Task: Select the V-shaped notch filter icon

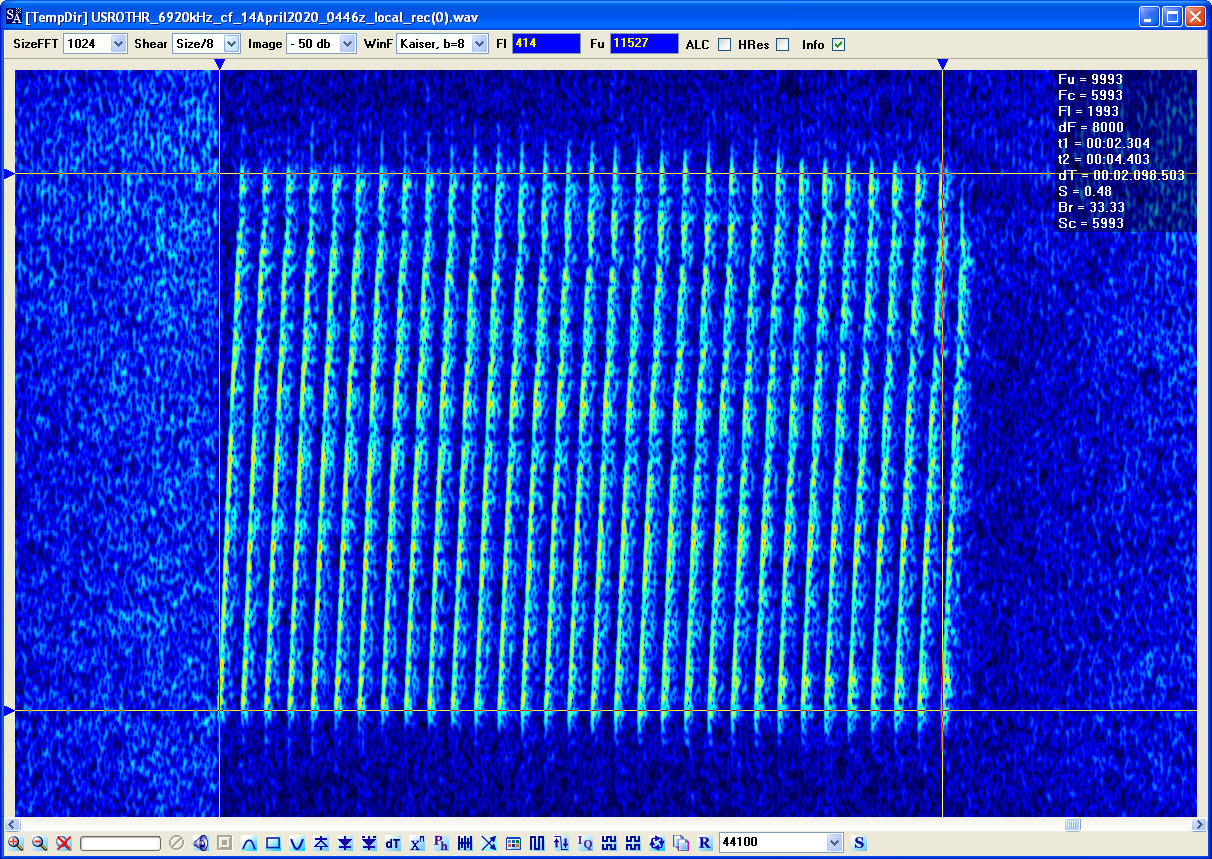Action: 297,843
